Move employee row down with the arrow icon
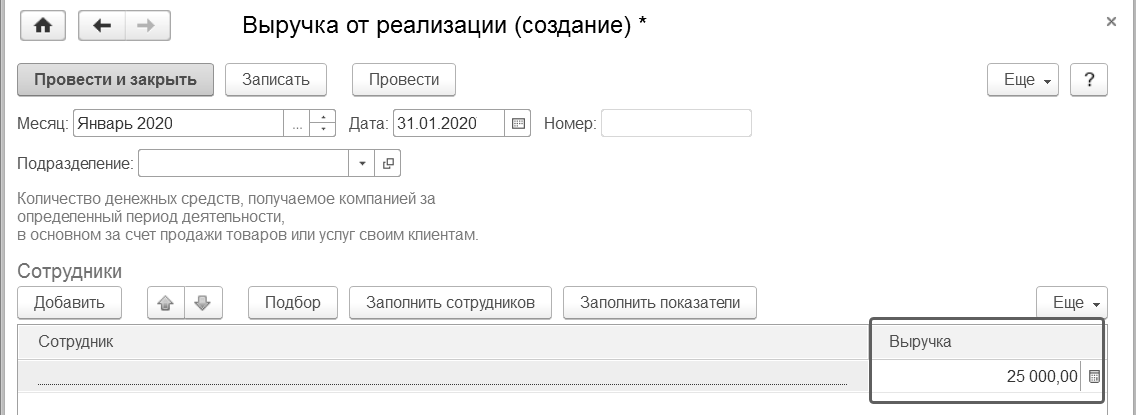 pyautogui.click(x=204, y=303)
